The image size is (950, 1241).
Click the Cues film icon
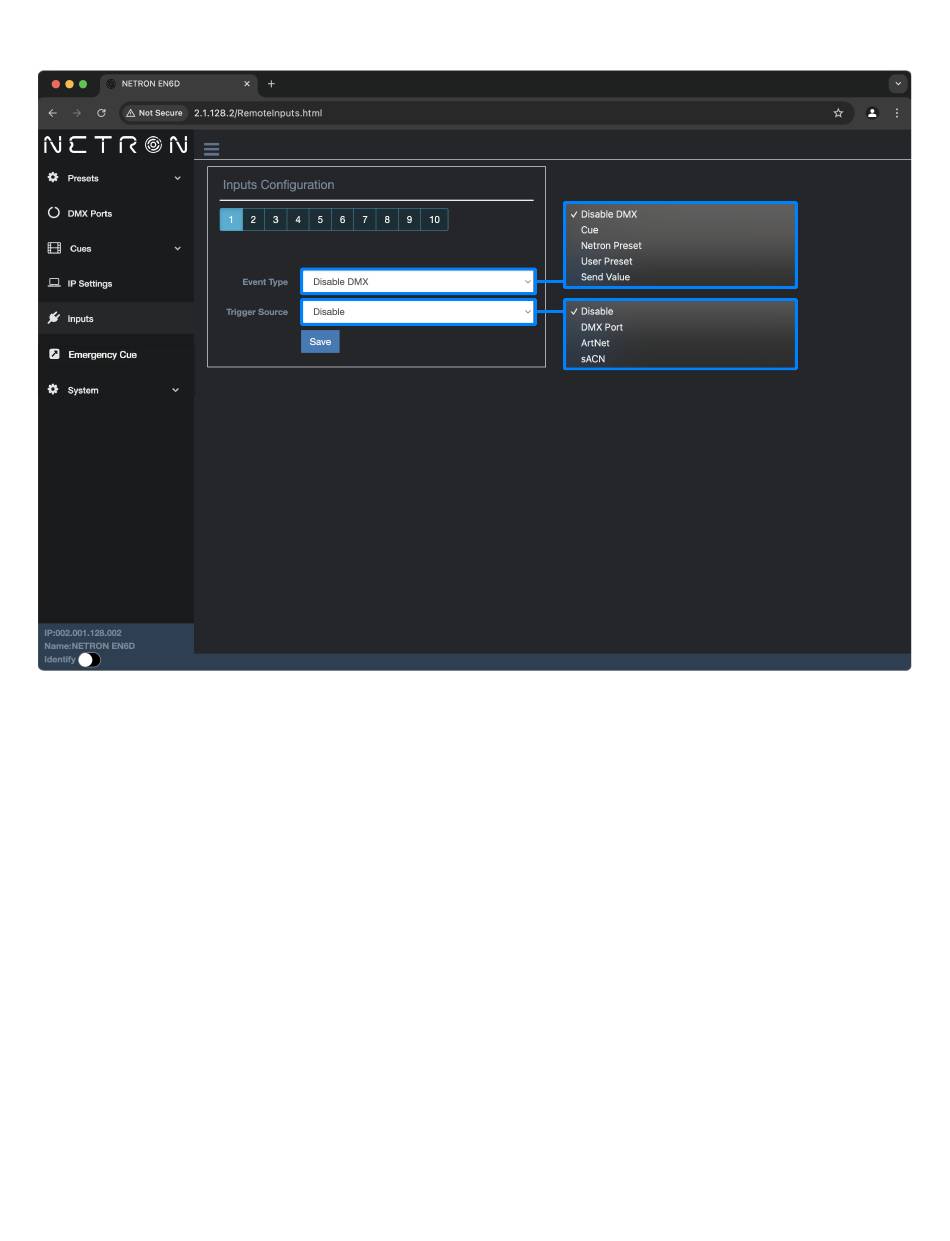coord(54,248)
